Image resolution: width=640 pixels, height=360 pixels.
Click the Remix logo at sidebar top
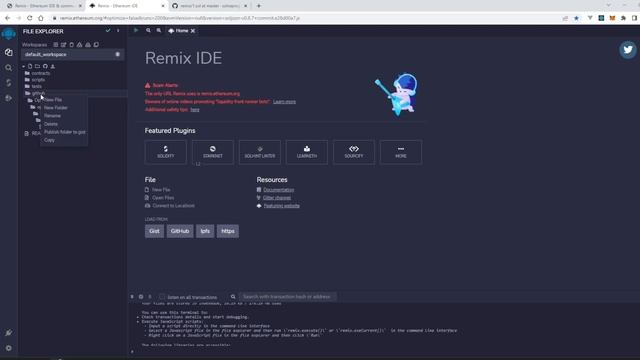pos(9,34)
